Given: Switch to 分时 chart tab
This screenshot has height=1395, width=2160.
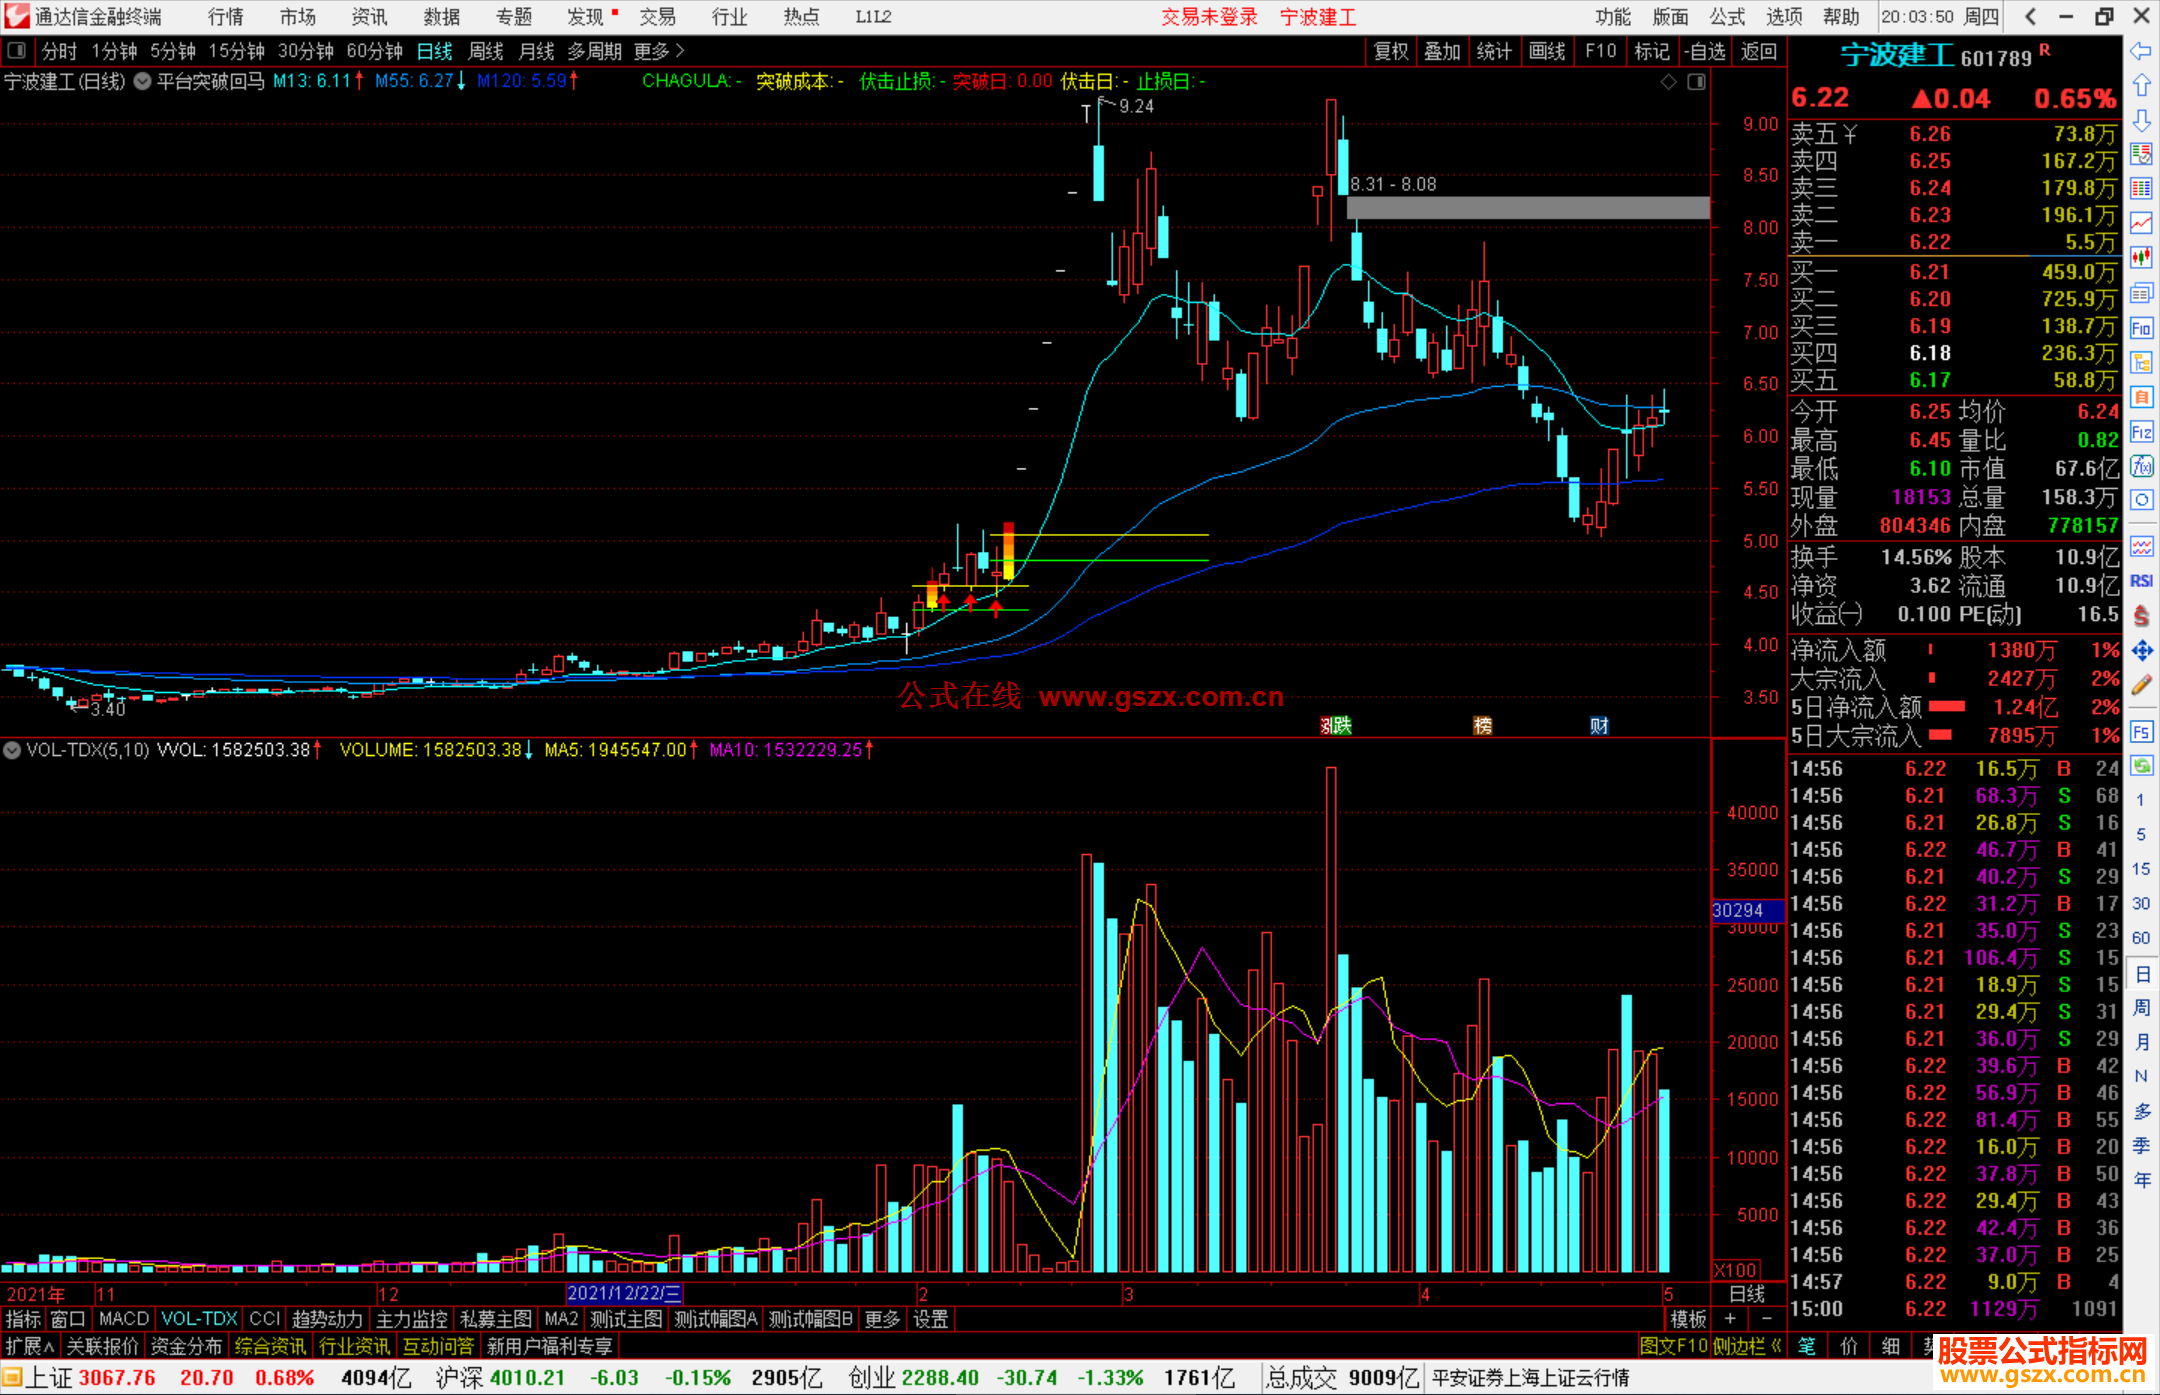Looking at the screenshot, I should click(x=59, y=51).
